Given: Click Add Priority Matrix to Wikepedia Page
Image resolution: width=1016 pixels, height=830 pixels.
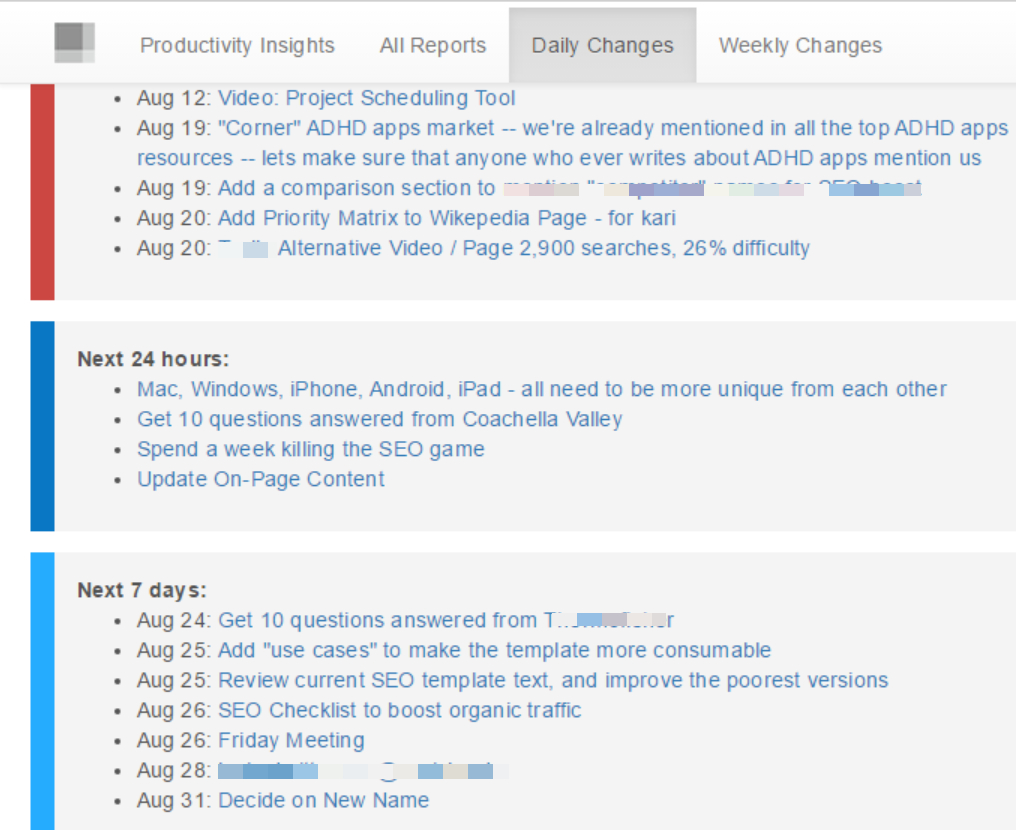Looking at the screenshot, I should (447, 218).
